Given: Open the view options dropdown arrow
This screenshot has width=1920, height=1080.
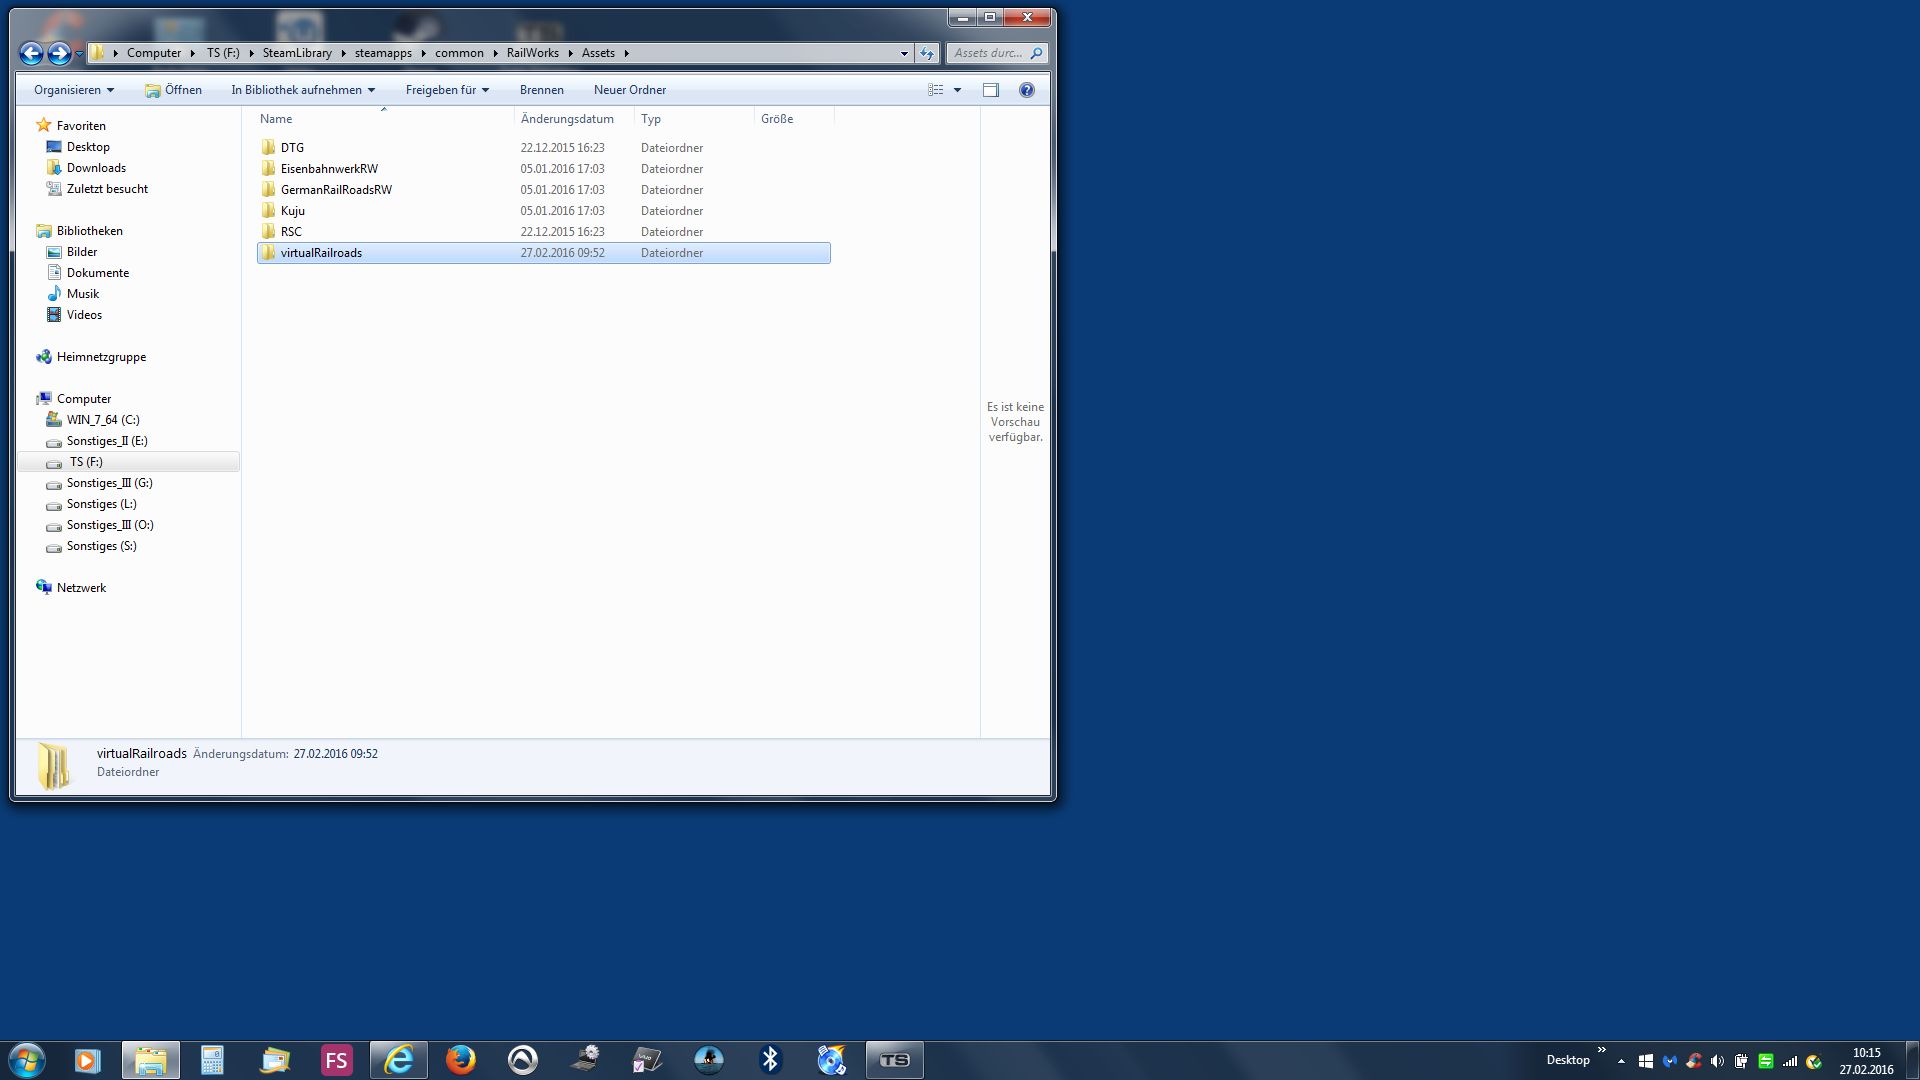Looking at the screenshot, I should pos(957,90).
